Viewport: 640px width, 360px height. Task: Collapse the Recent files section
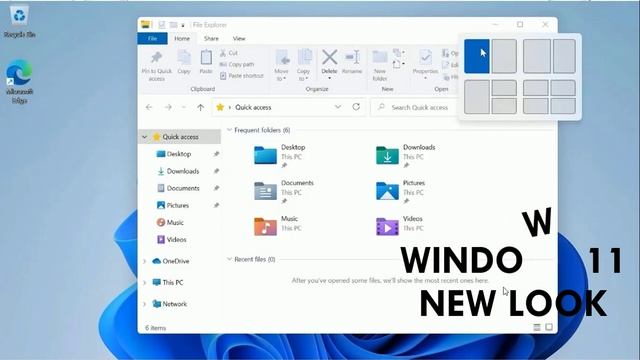pos(229,259)
